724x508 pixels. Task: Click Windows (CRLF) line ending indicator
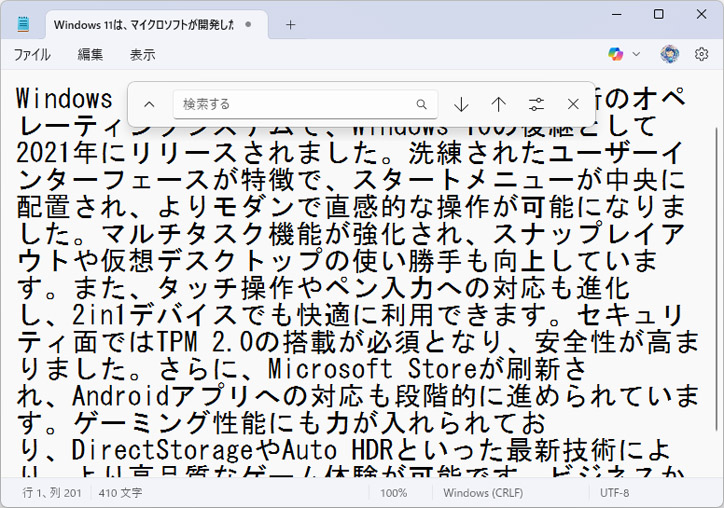tap(483, 493)
